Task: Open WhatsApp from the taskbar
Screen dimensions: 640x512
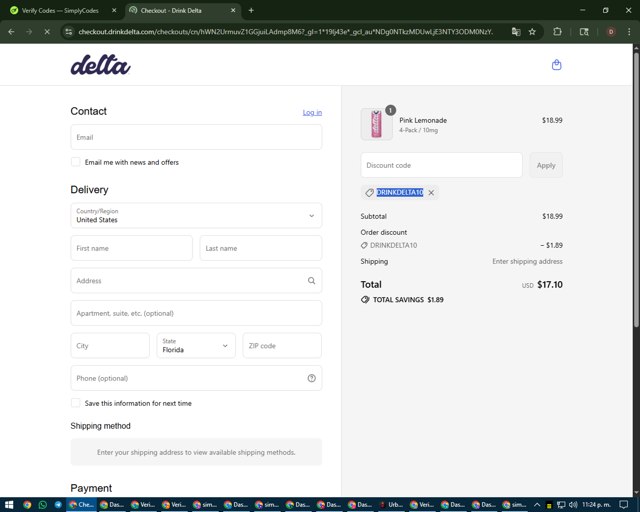Action: coord(42,505)
